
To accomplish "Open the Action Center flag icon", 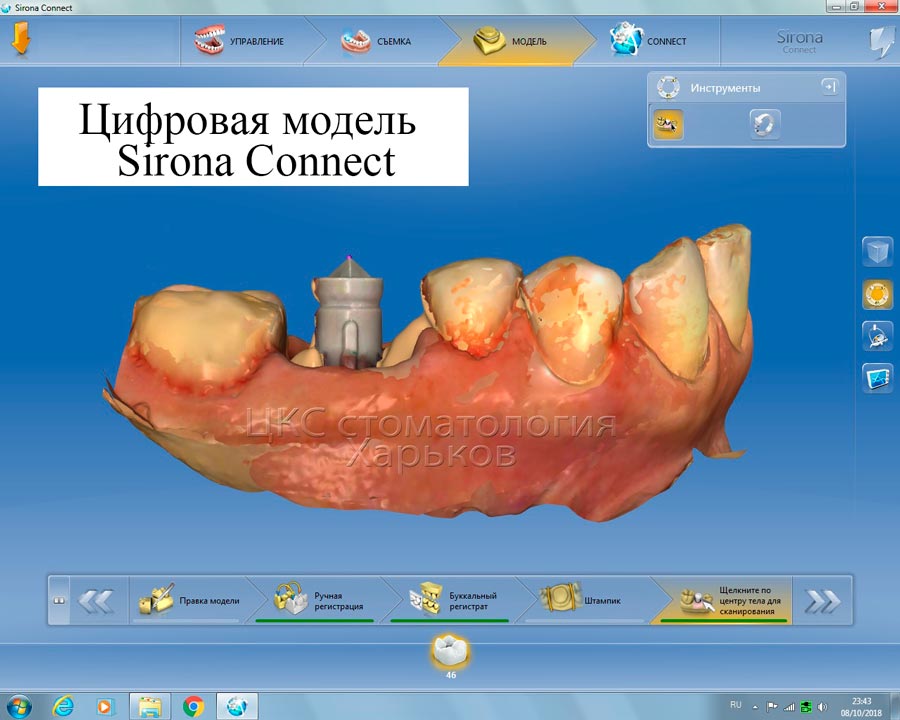I will tap(772, 707).
